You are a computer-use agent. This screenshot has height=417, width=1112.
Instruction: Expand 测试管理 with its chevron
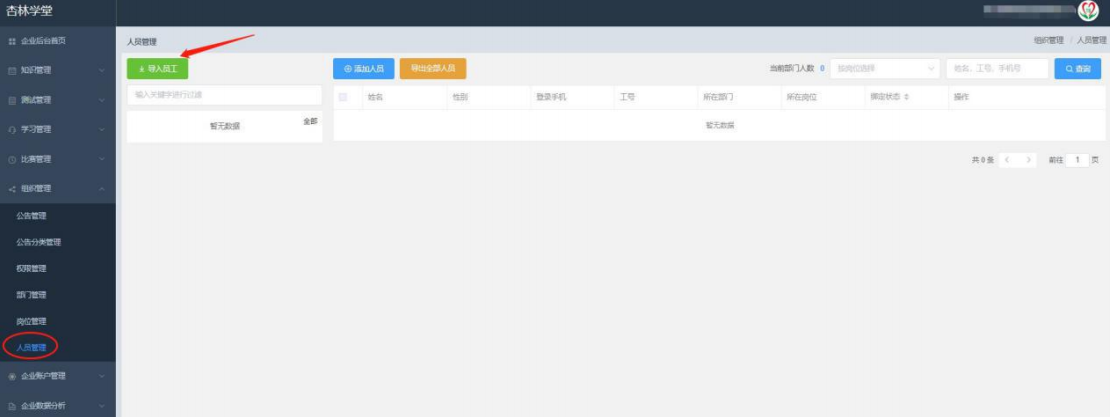[x=102, y=101]
